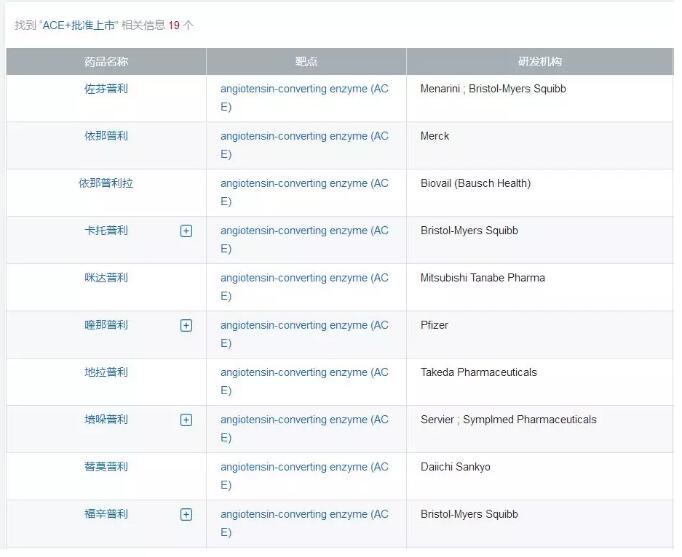Expand the 培哚普利 row plus icon

coord(186,420)
